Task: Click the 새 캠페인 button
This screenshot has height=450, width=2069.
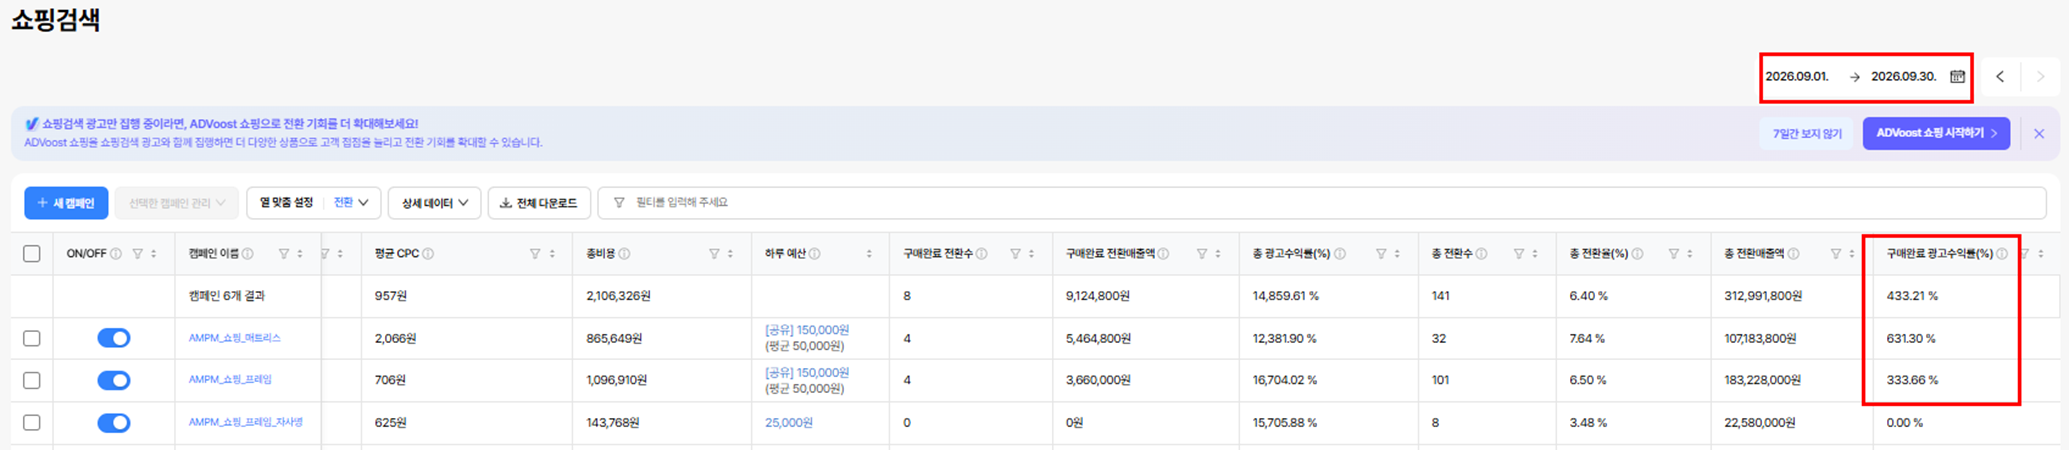Action: point(66,203)
